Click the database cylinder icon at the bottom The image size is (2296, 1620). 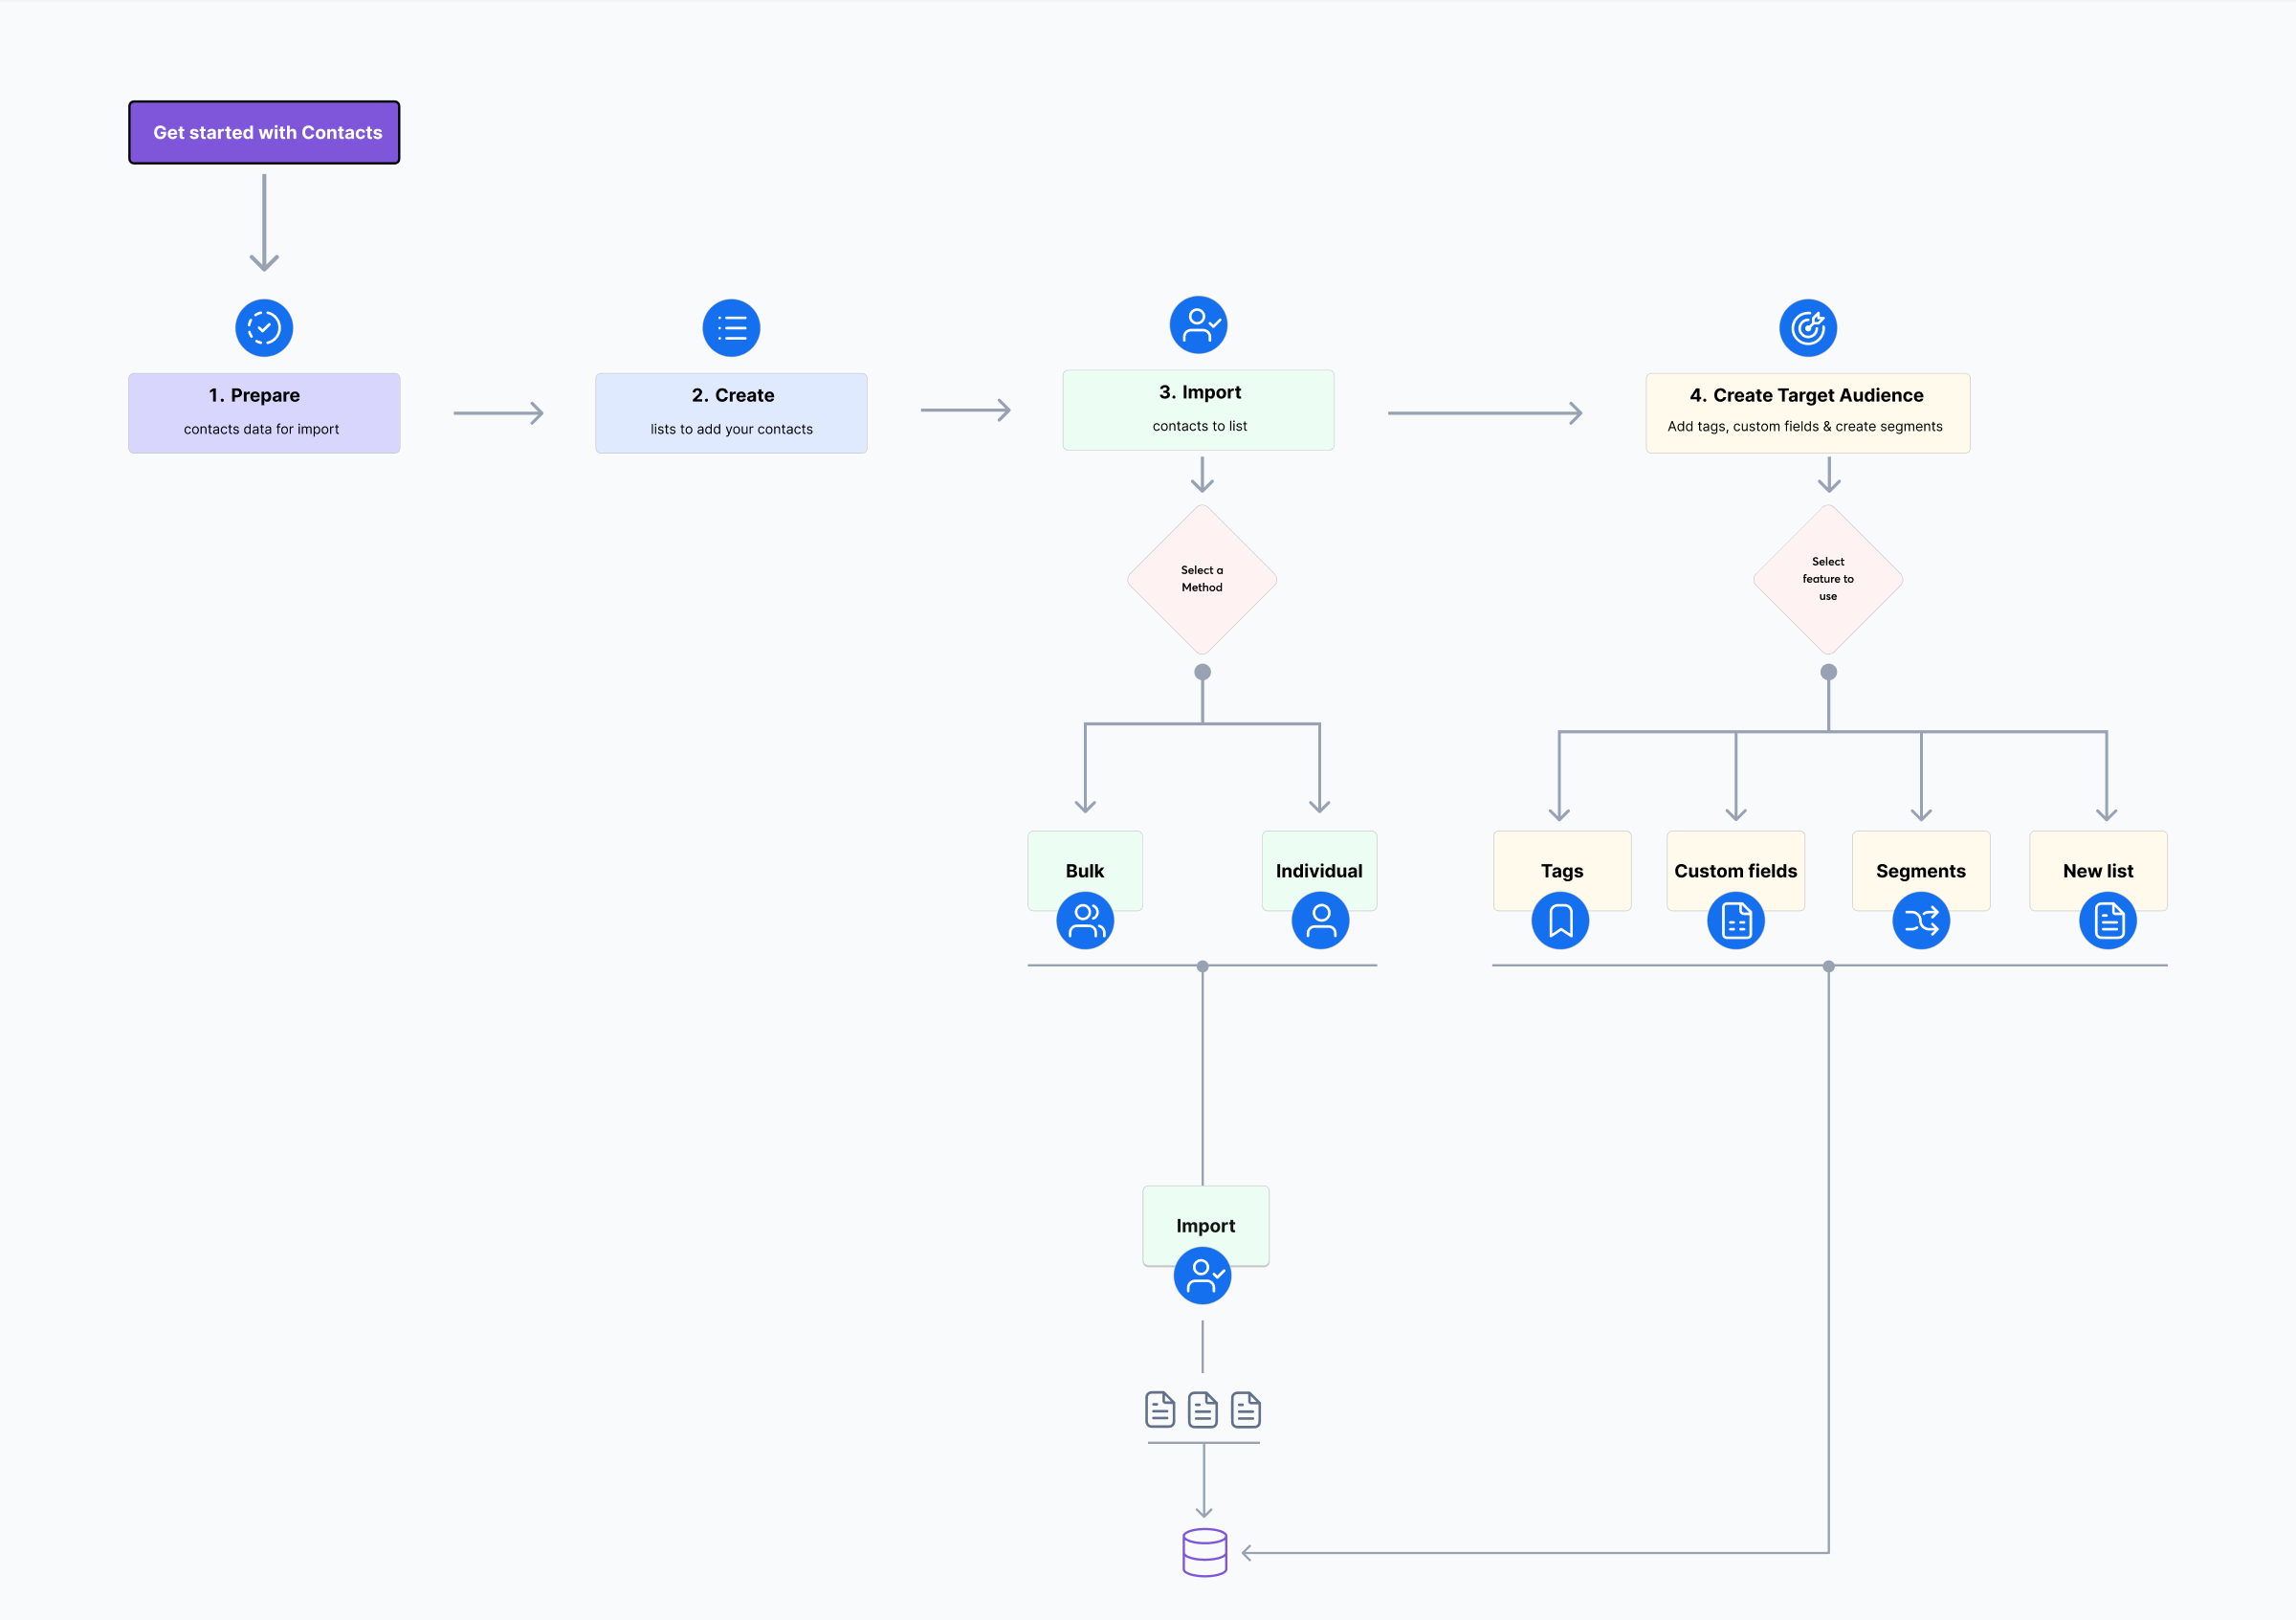1204,1552
